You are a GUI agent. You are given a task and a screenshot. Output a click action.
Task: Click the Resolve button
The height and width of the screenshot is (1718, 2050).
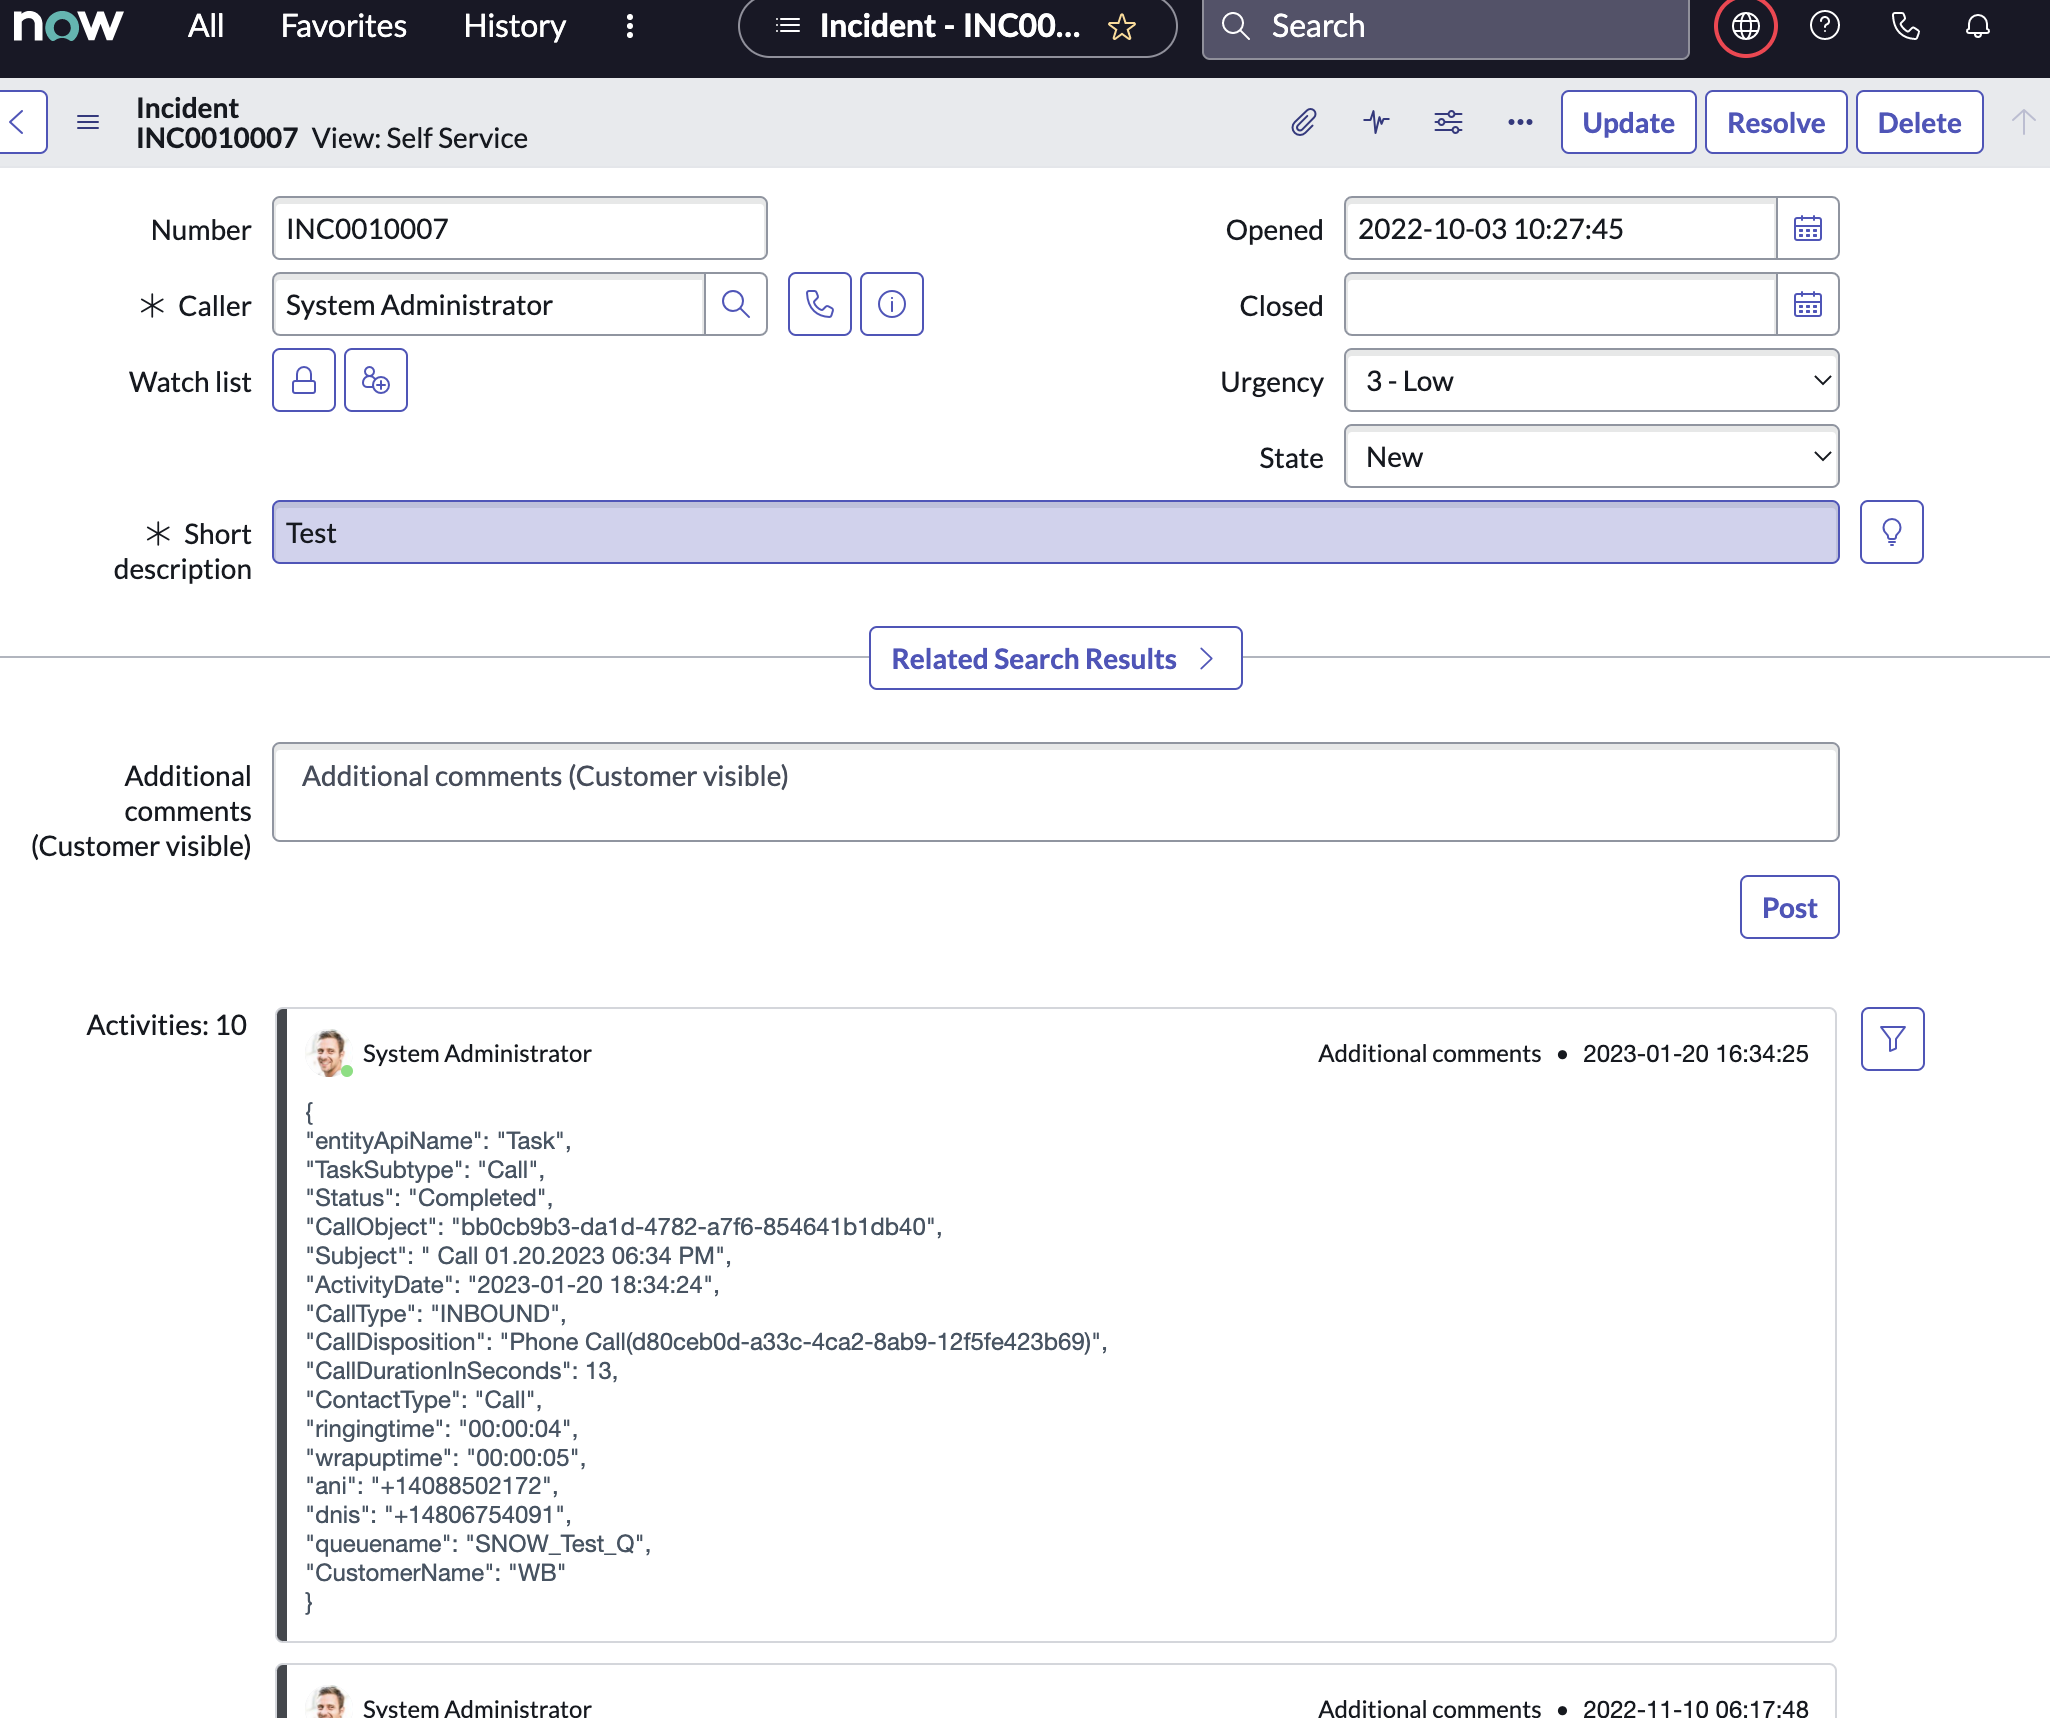click(1776, 121)
